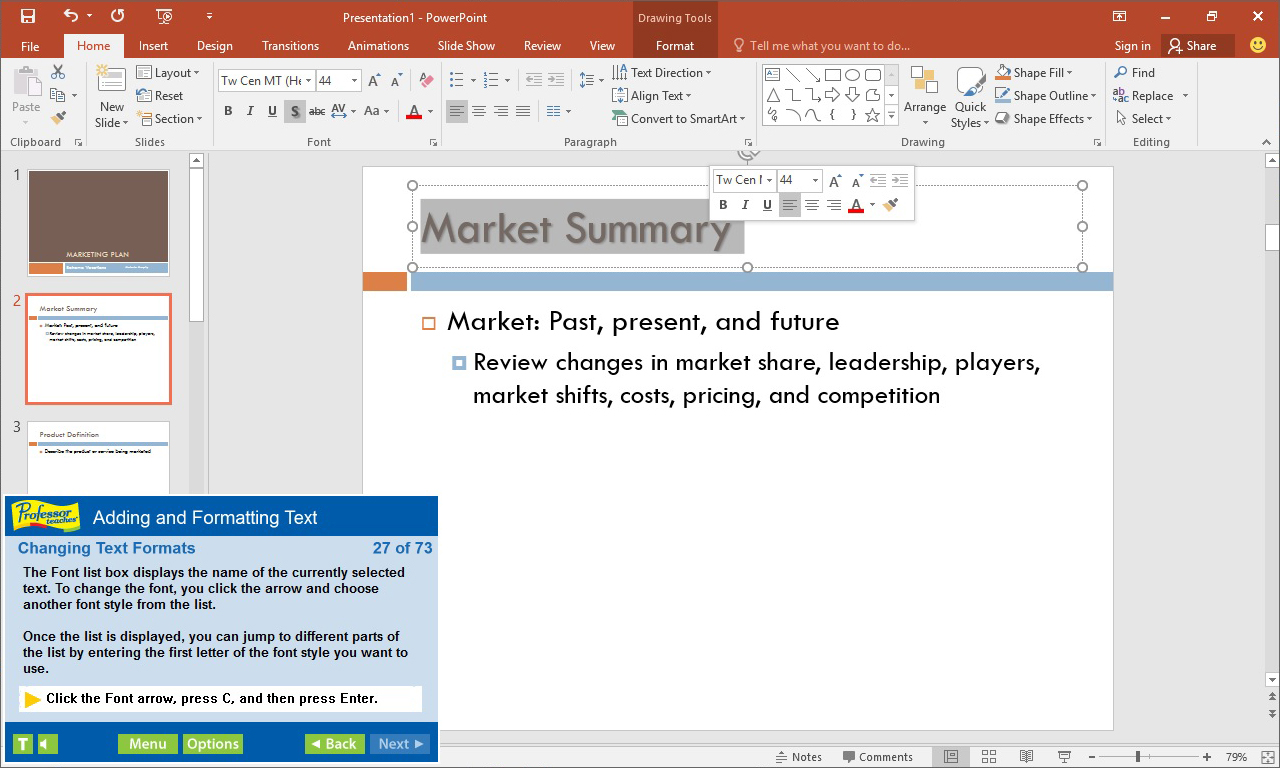
Task: Toggle the Notes pane in status bar
Action: pos(799,757)
